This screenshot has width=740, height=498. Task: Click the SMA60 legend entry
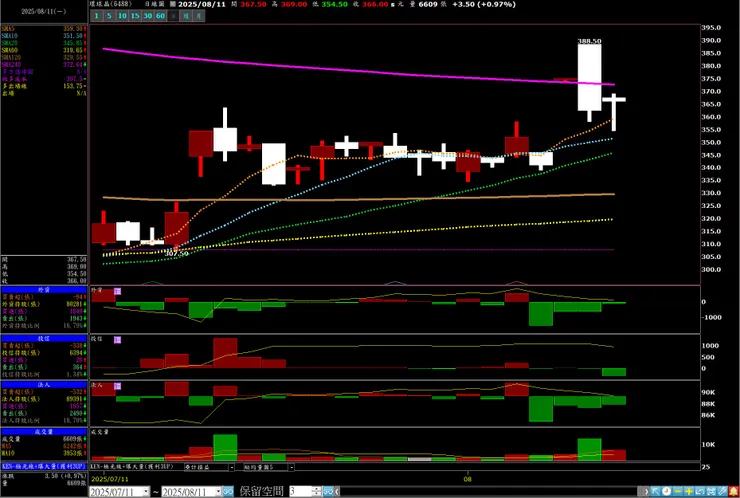pos(44,50)
